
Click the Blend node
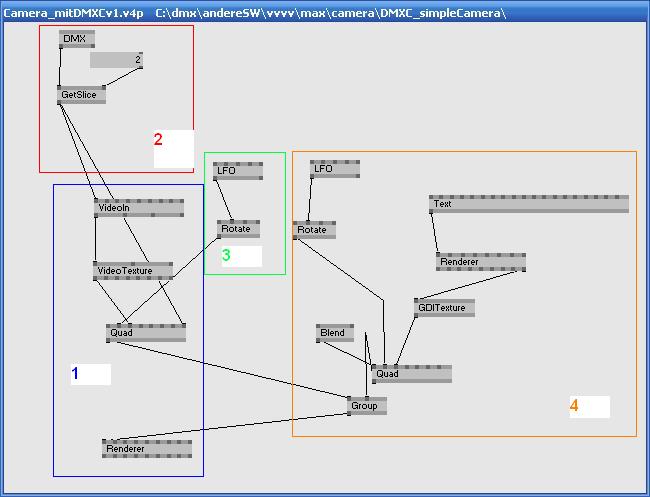(x=334, y=333)
